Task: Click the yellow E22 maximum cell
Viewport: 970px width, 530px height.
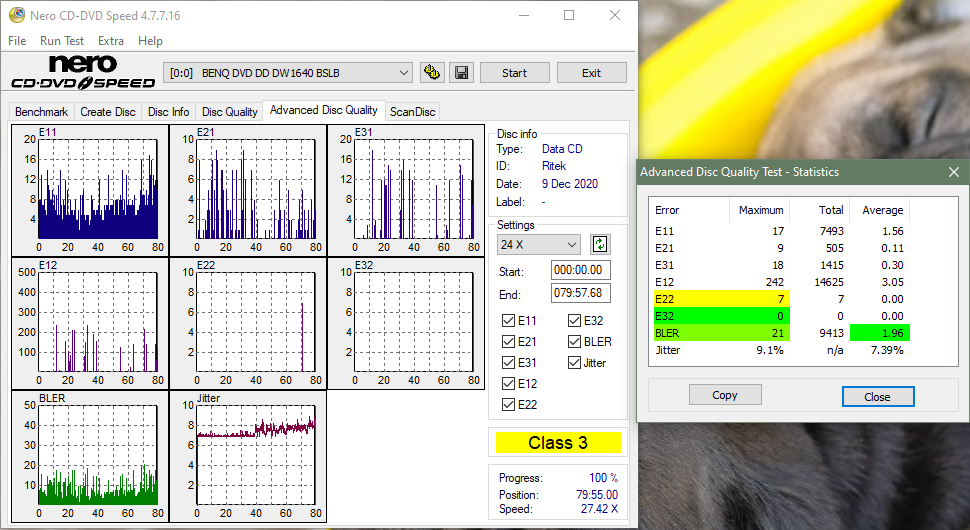Action: tap(758, 299)
